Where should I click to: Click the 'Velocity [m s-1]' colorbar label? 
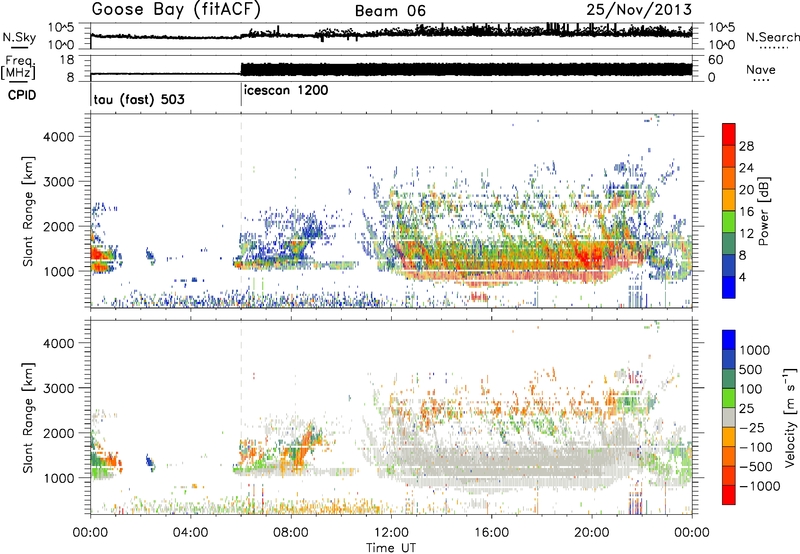[x=790, y=417]
